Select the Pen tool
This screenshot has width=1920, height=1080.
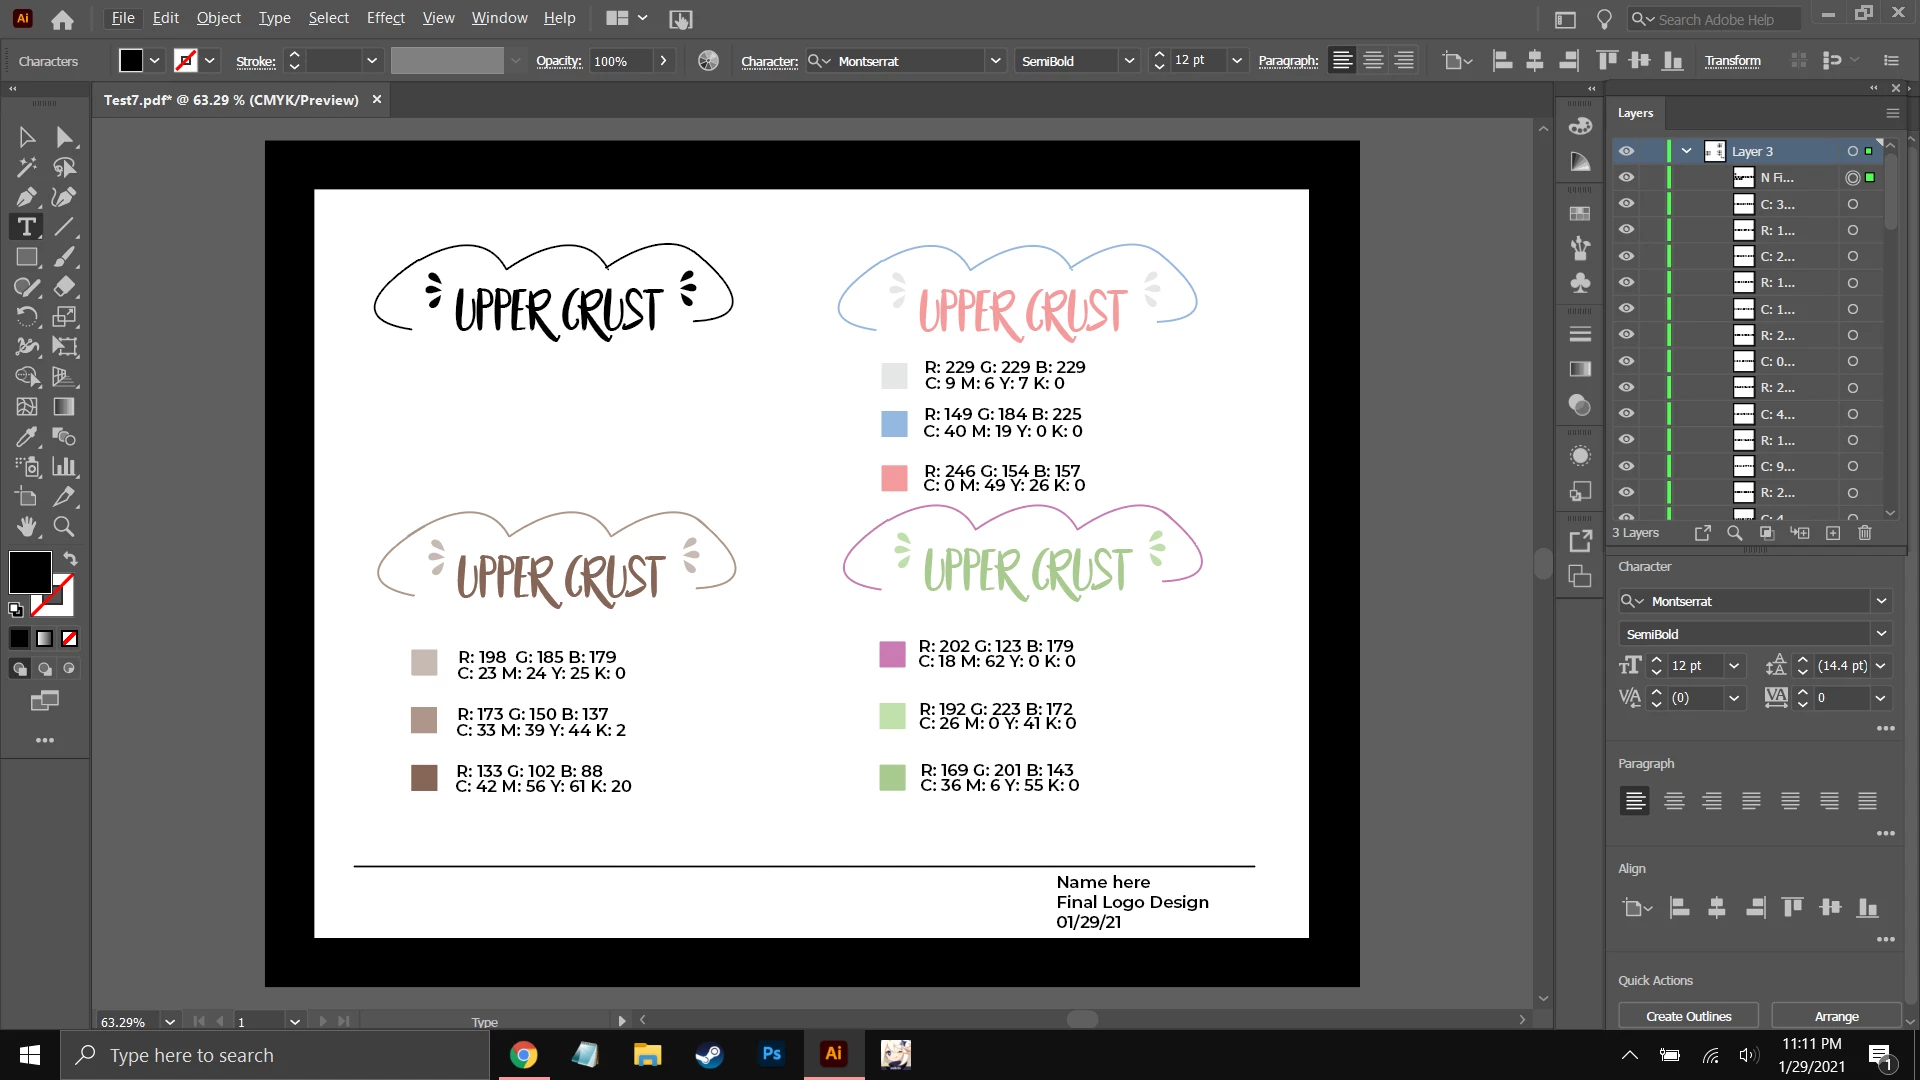[27, 197]
